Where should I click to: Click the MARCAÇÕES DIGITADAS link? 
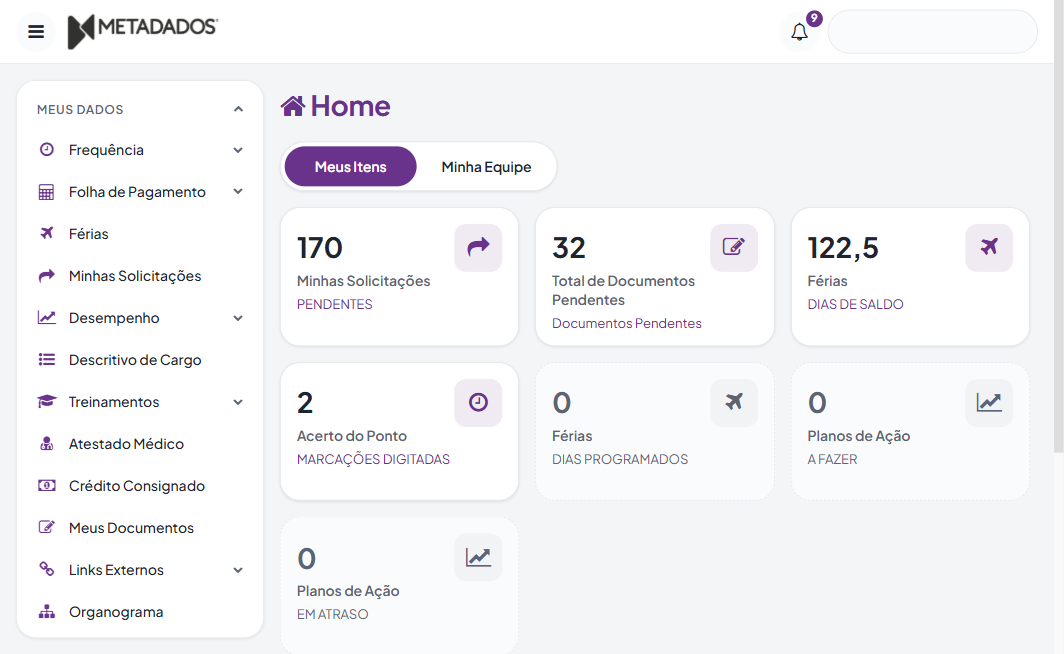coord(373,459)
